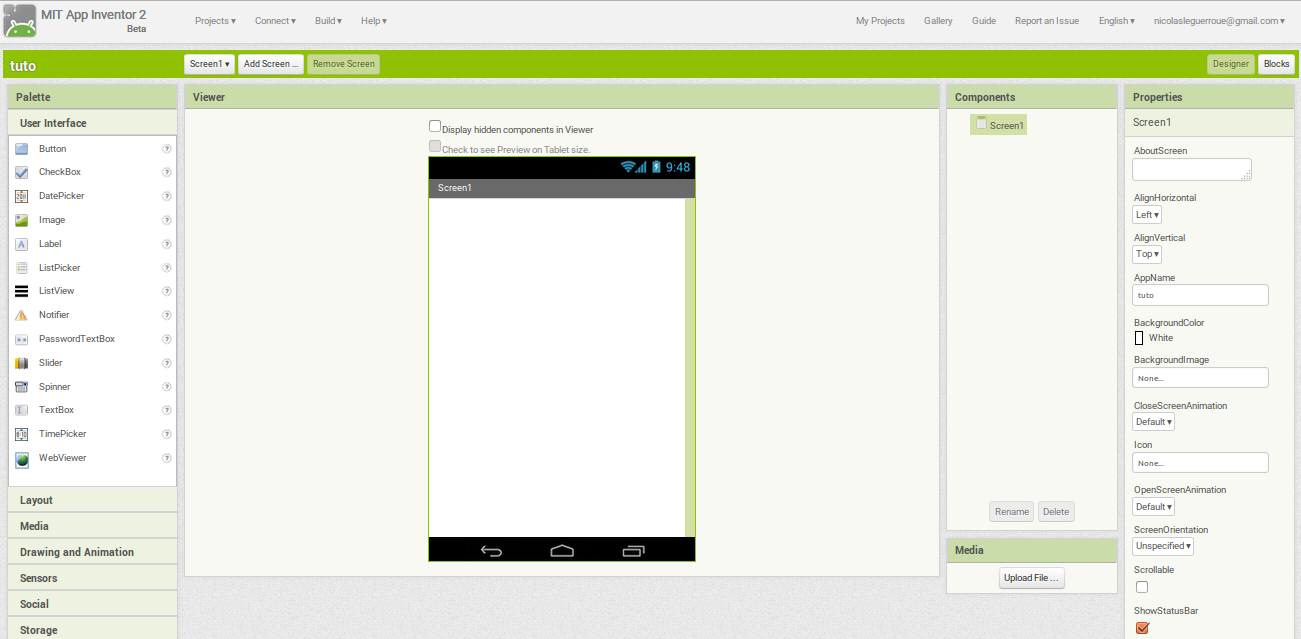The height and width of the screenshot is (639, 1301).
Task: Expand the Drawing and Animation section
Action: (x=92, y=552)
